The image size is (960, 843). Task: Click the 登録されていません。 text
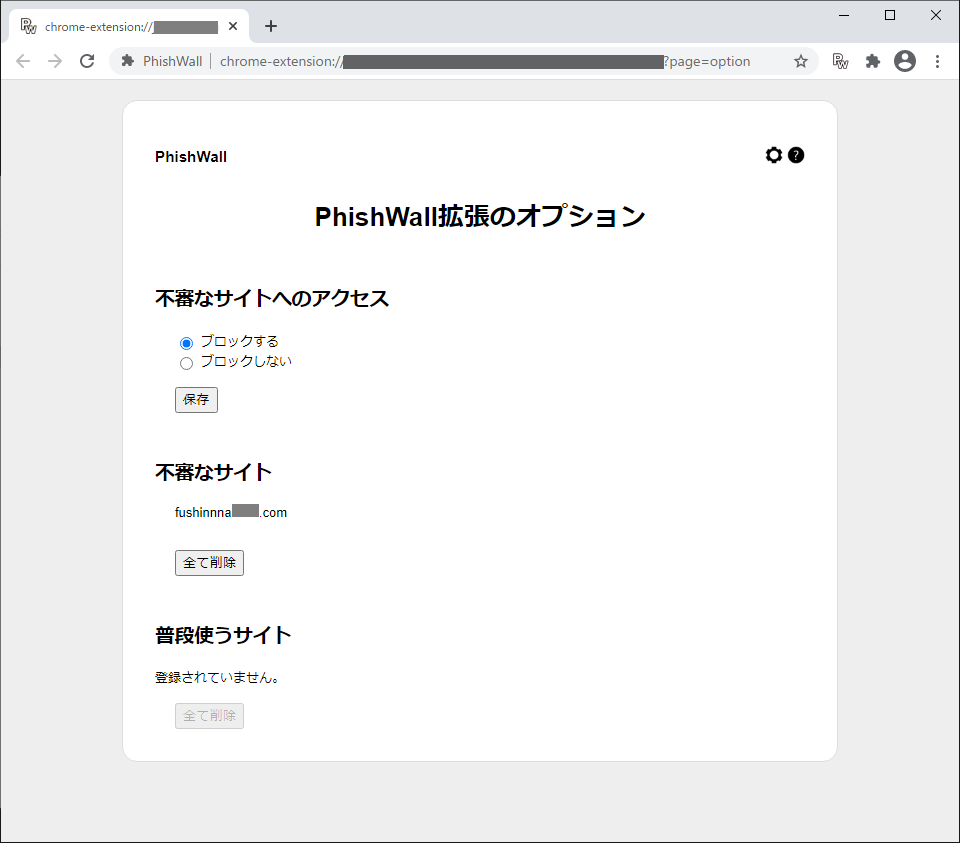(x=217, y=678)
